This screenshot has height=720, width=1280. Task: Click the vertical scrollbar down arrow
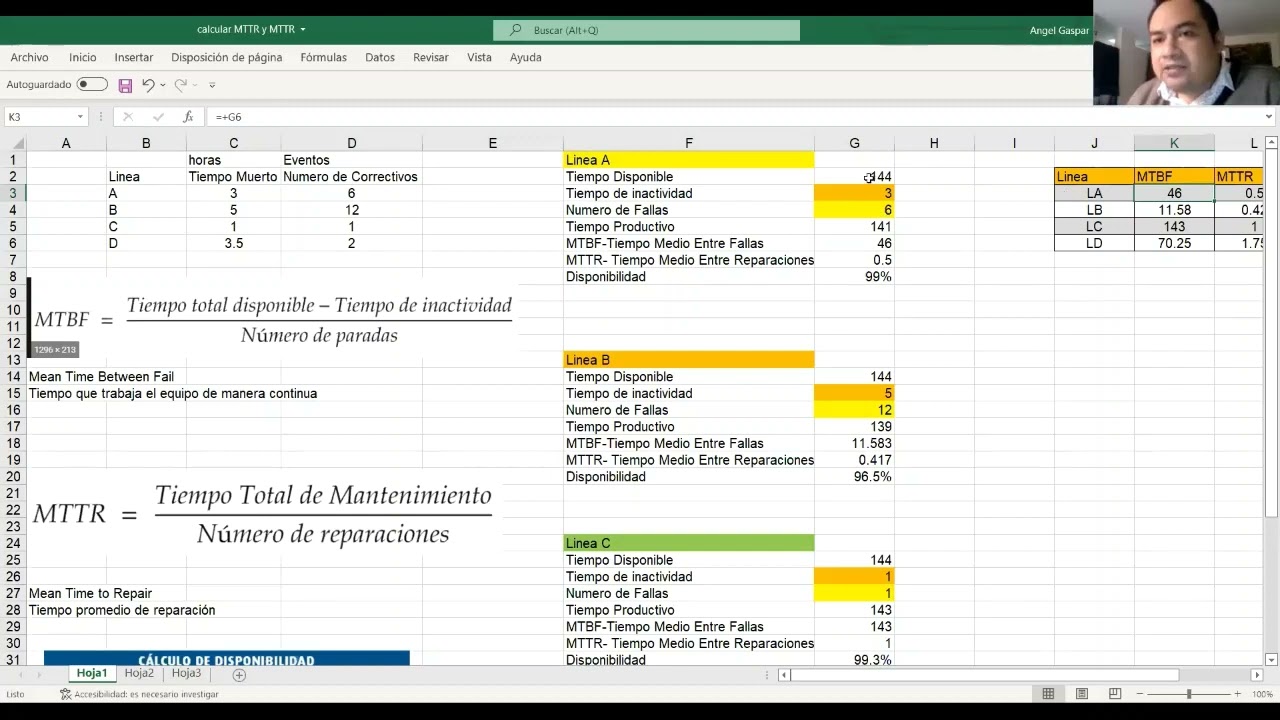1272,660
